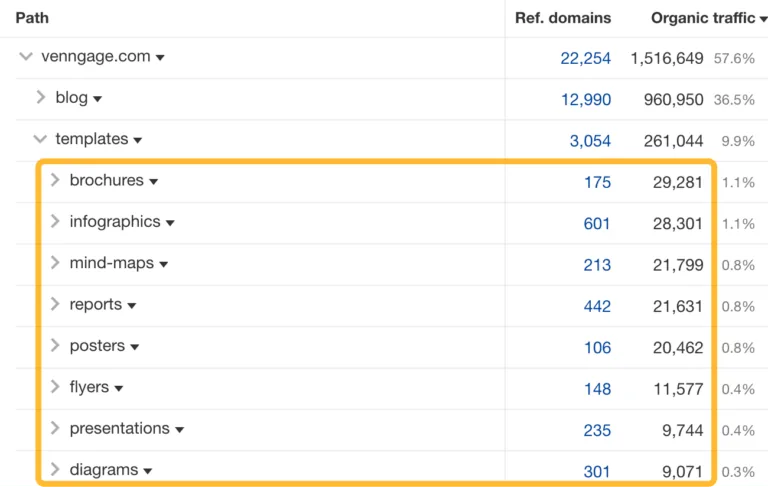Click organic traffic value 960,950

[x=673, y=99]
